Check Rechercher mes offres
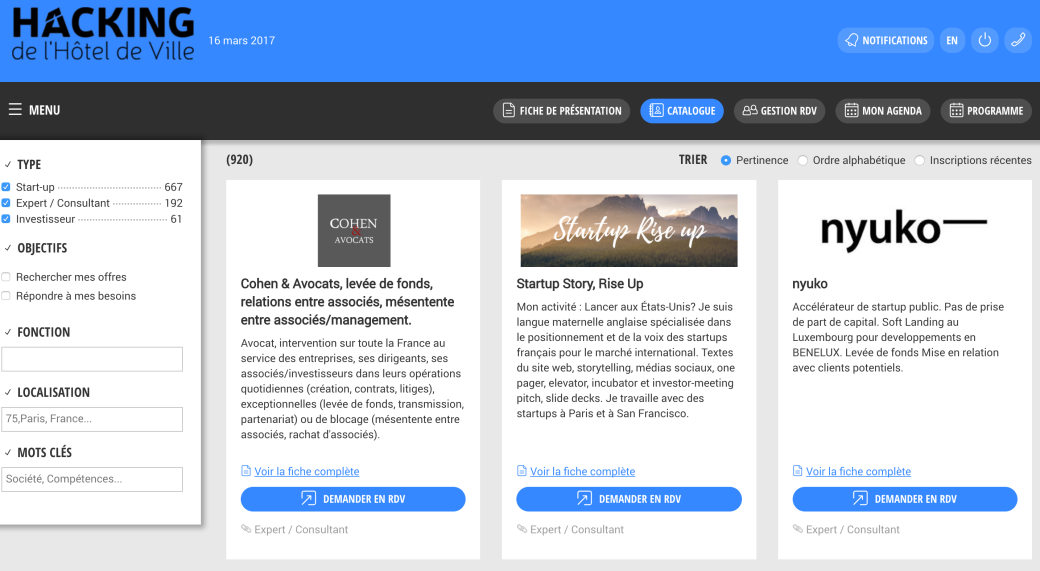The width and height of the screenshot is (1040, 571). [x=6, y=277]
